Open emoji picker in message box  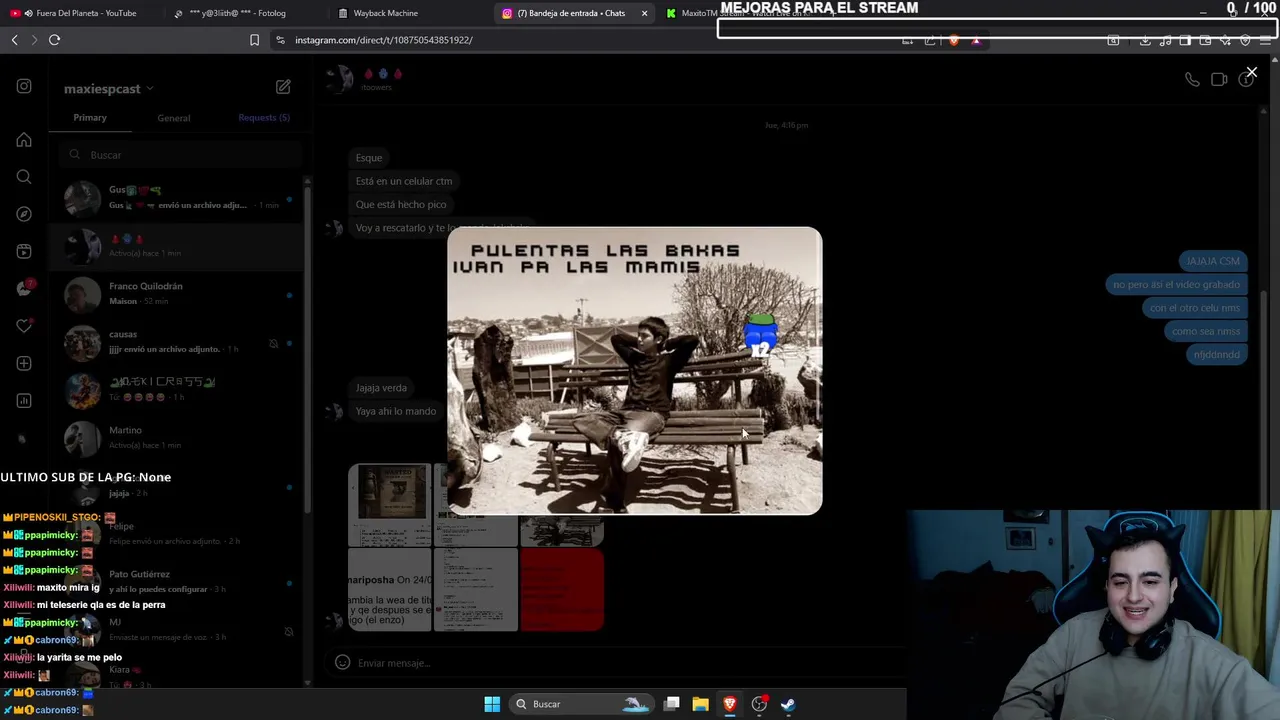[x=342, y=662]
